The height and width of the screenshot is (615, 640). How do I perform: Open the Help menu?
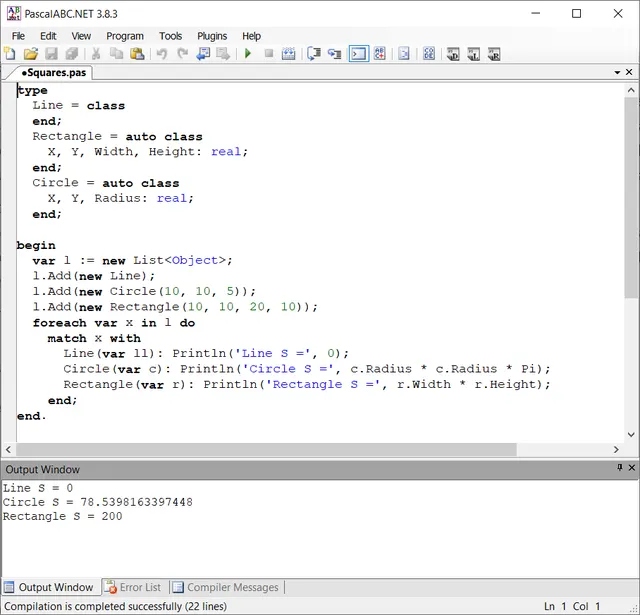coord(251,36)
